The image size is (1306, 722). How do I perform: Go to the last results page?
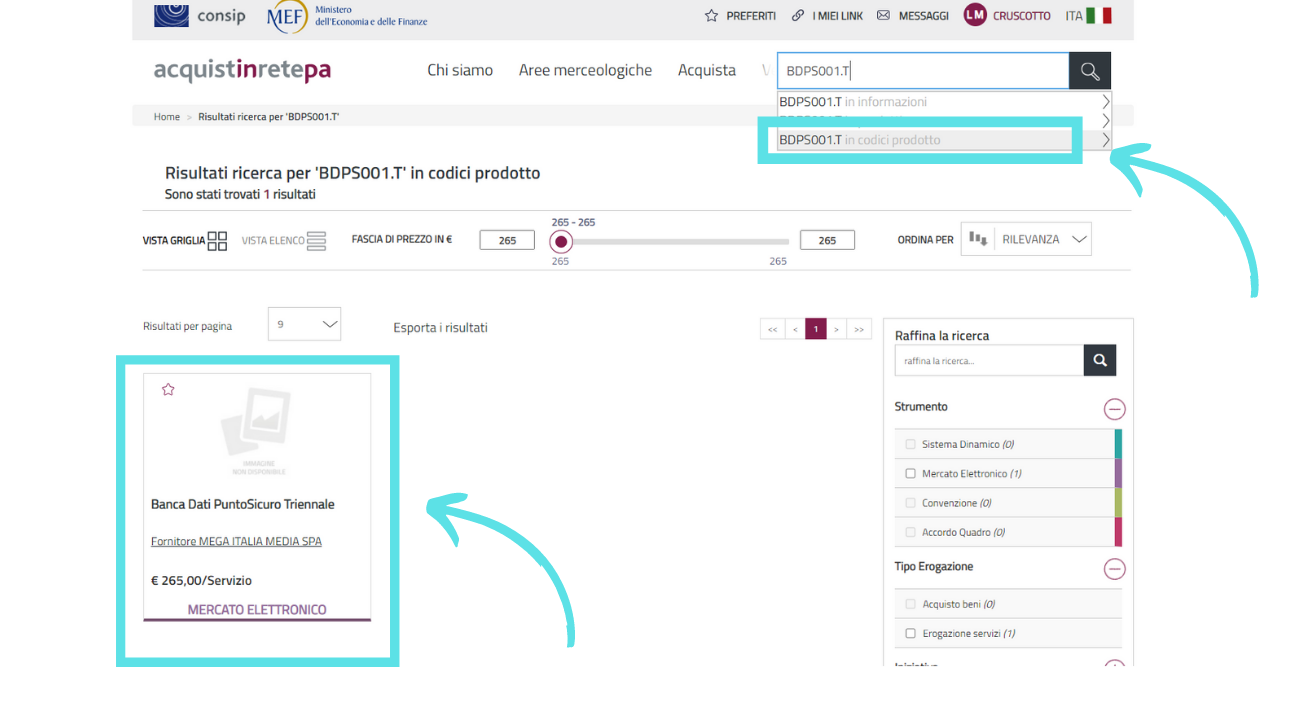coord(859,329)
